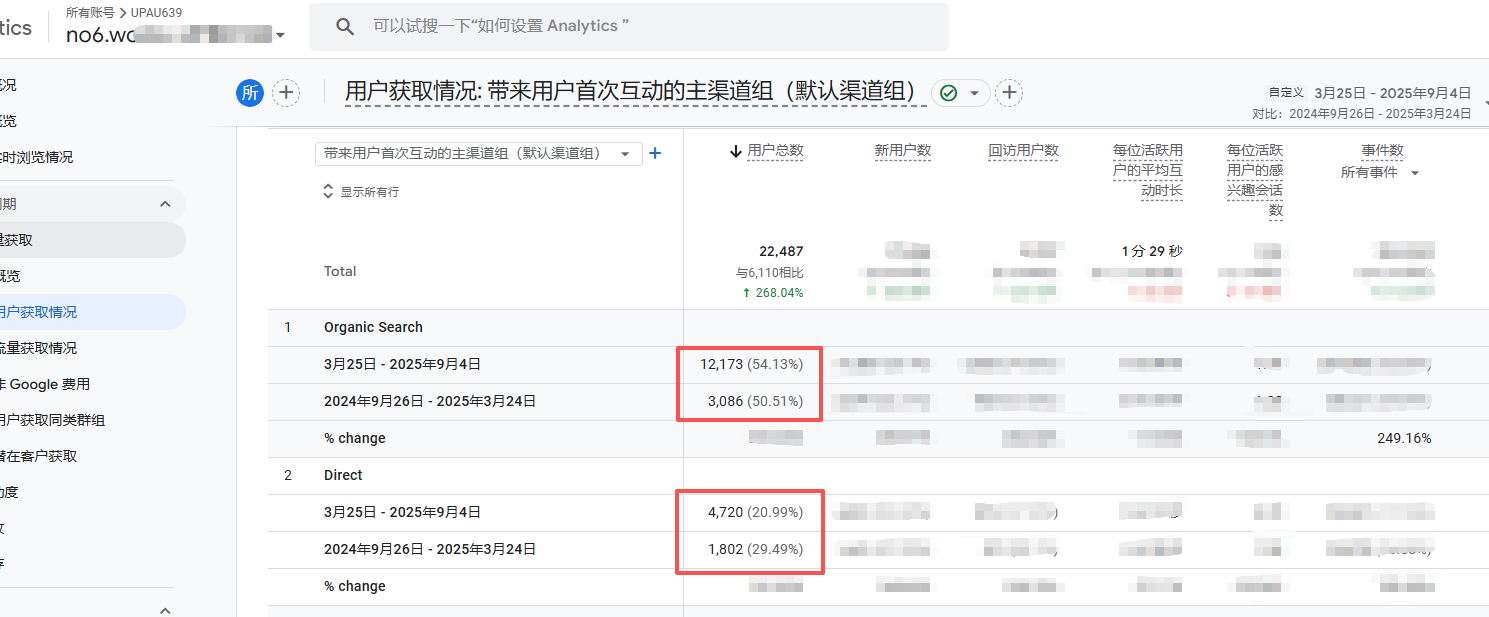Click the sort arrow beside 用户总数
The height and width of the screenshot is (617, 1489).
point(736,151)
